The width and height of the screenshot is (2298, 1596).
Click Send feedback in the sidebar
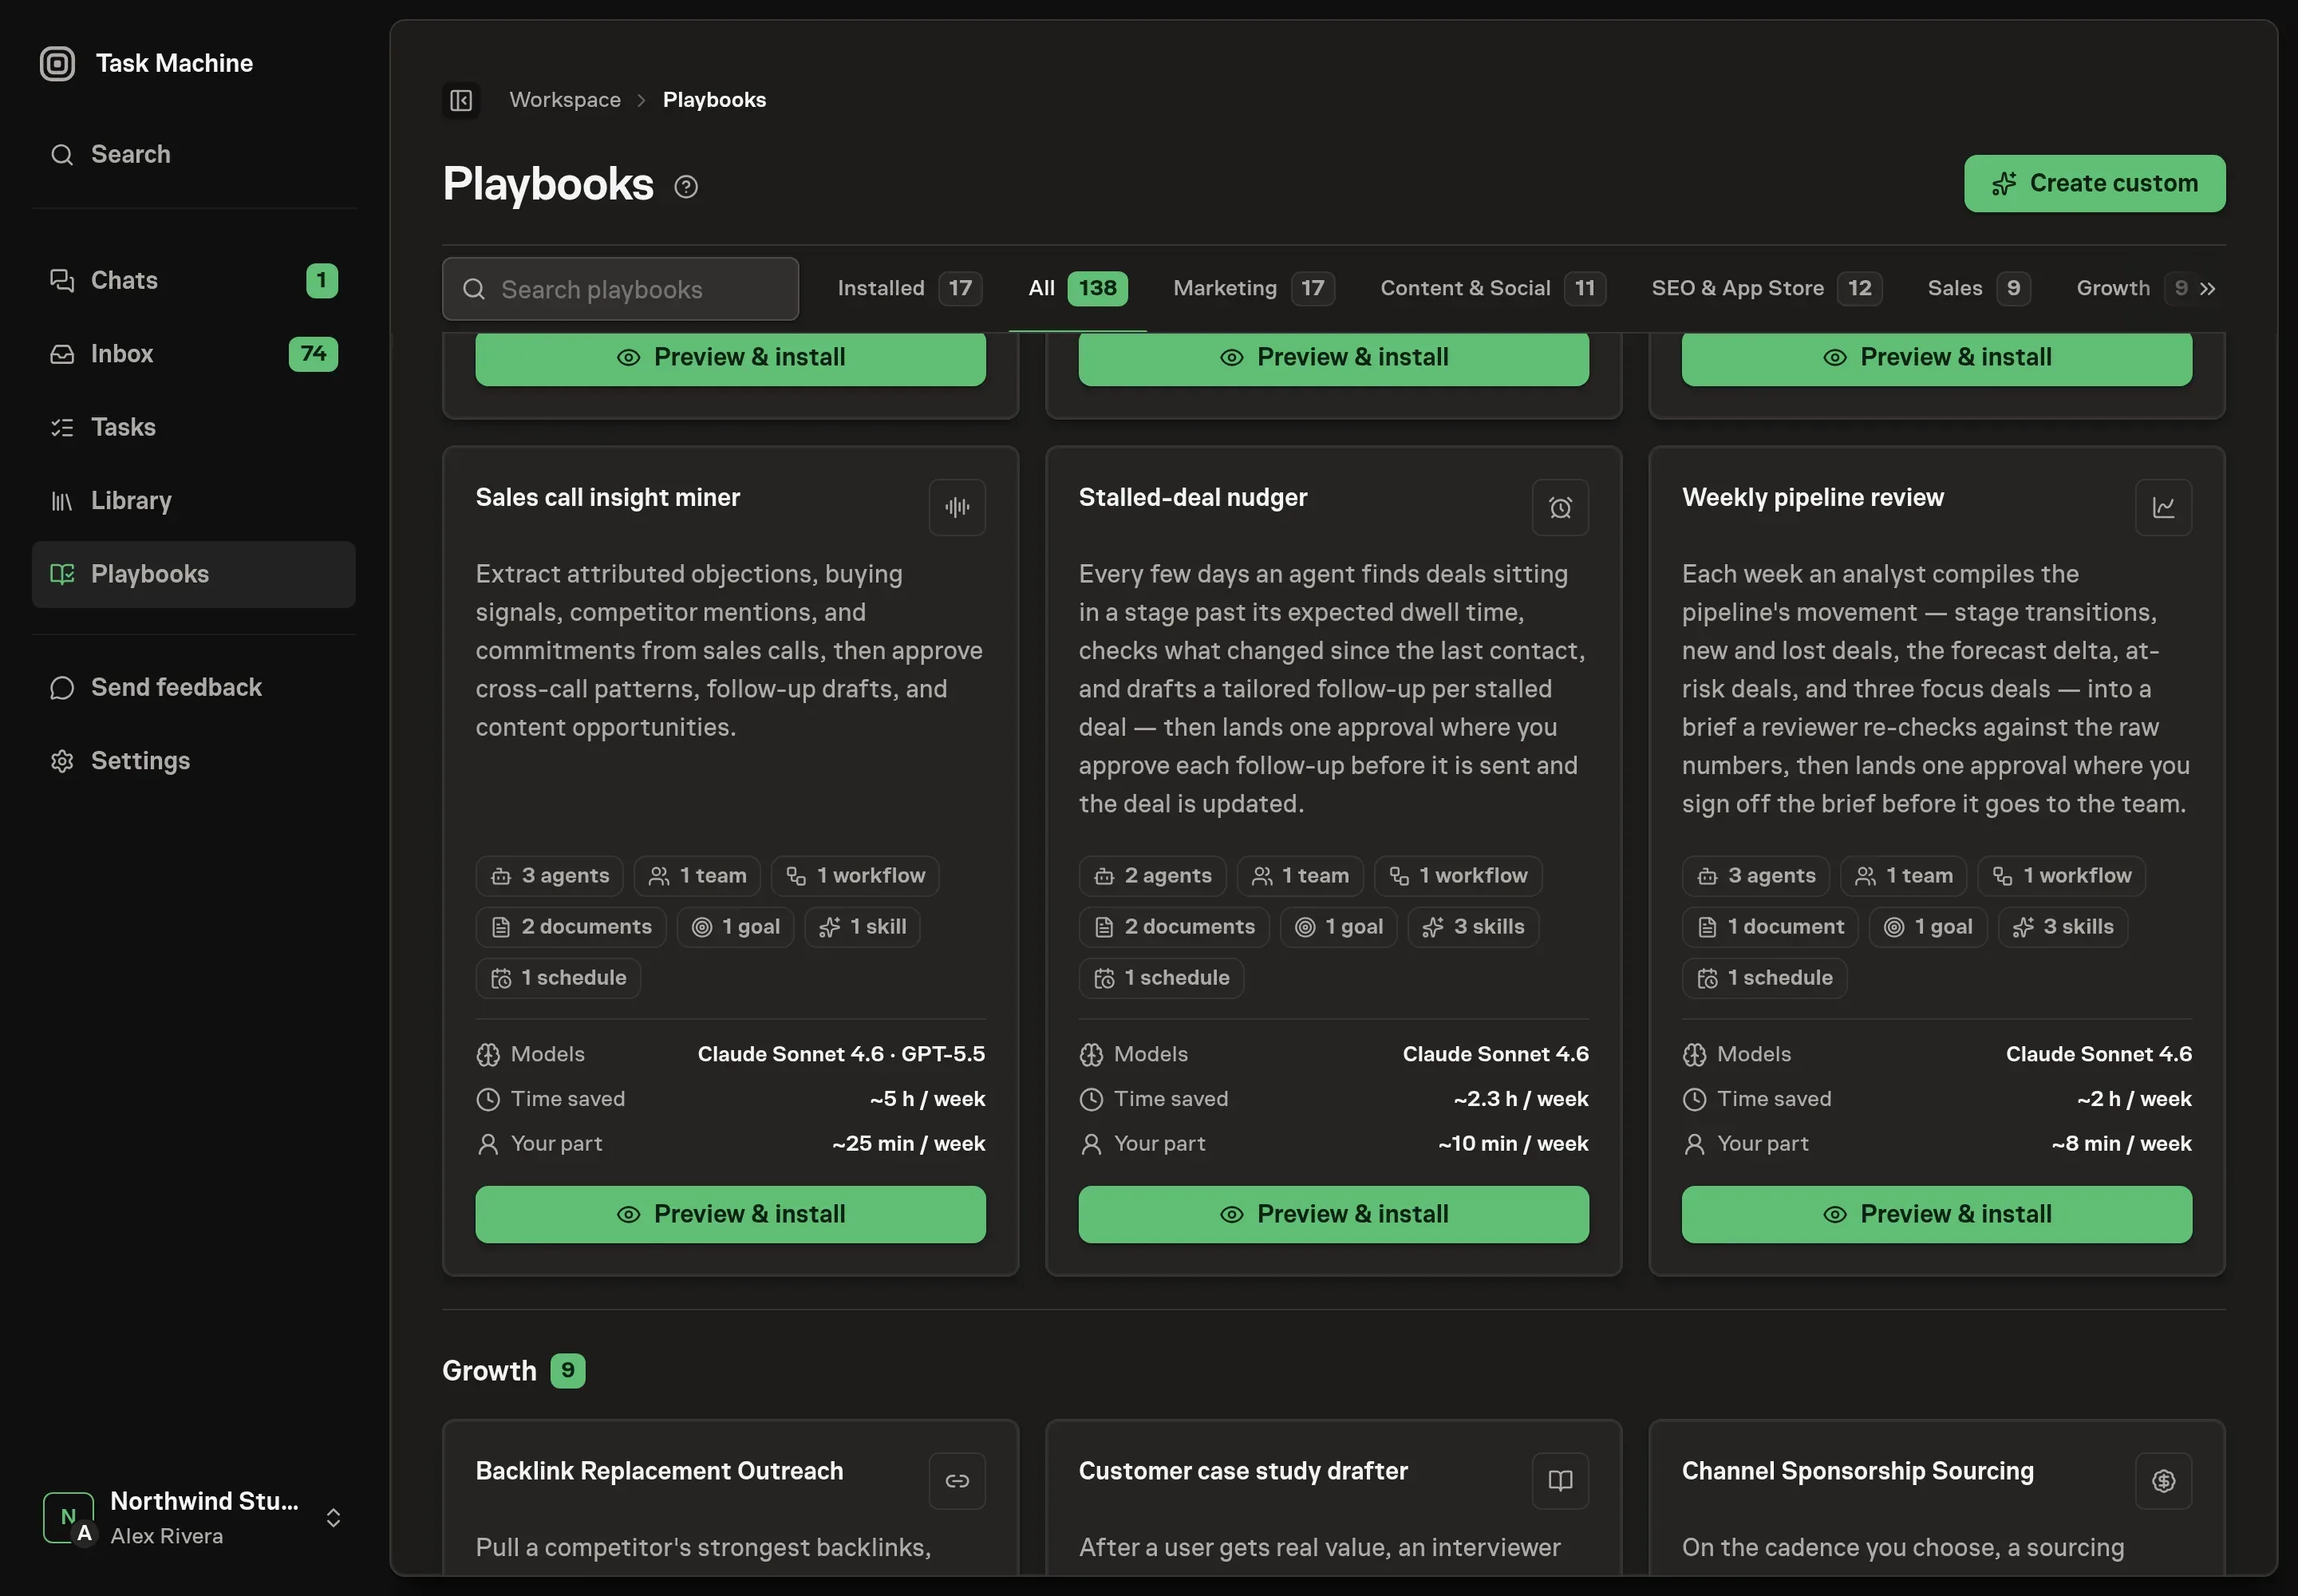pyautogui.click(x=194, y=688)
